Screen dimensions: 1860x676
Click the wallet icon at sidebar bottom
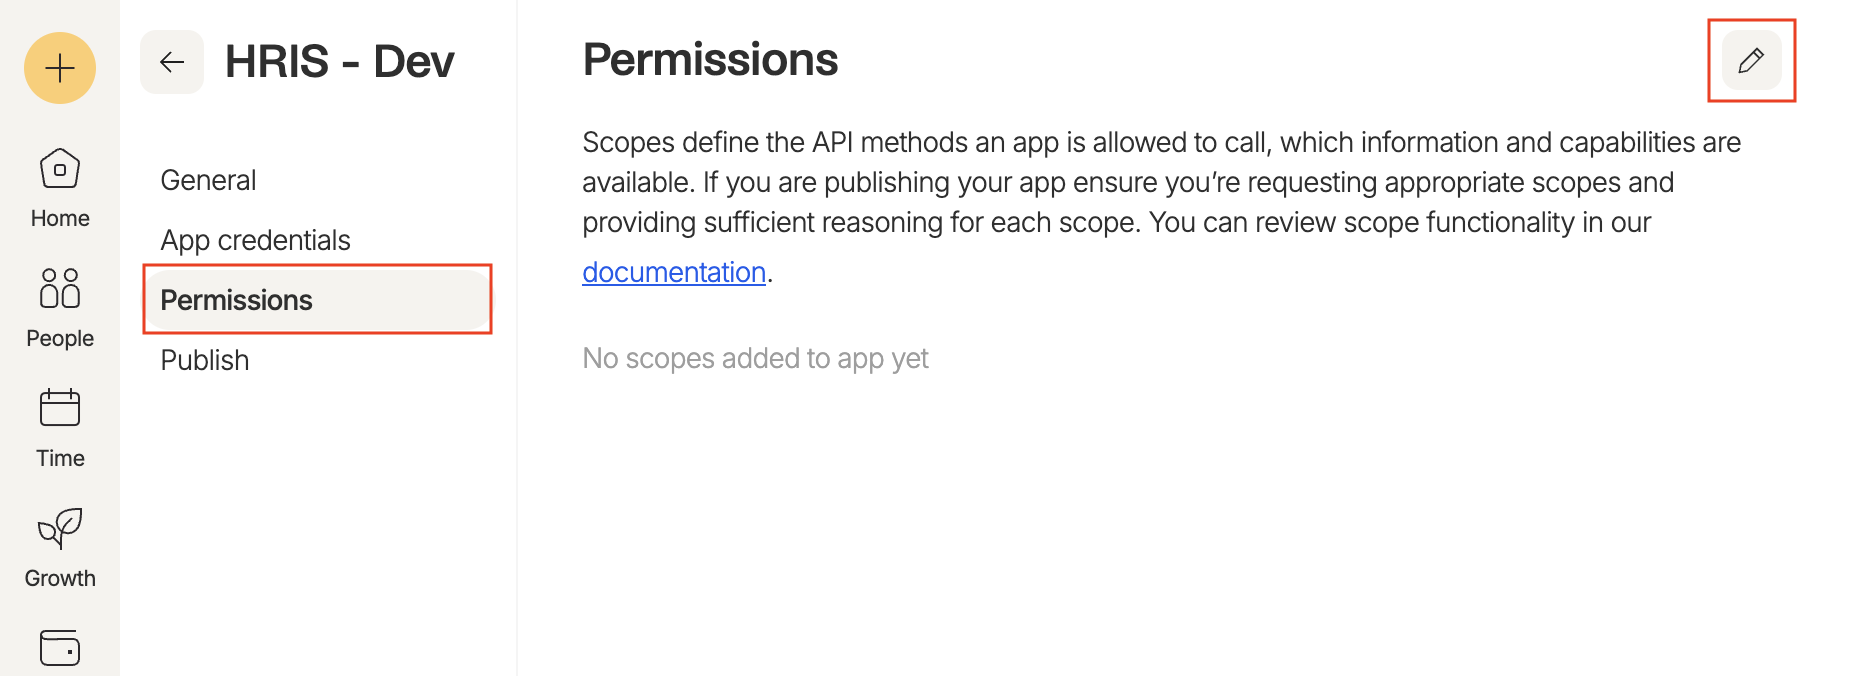point(59,648)
